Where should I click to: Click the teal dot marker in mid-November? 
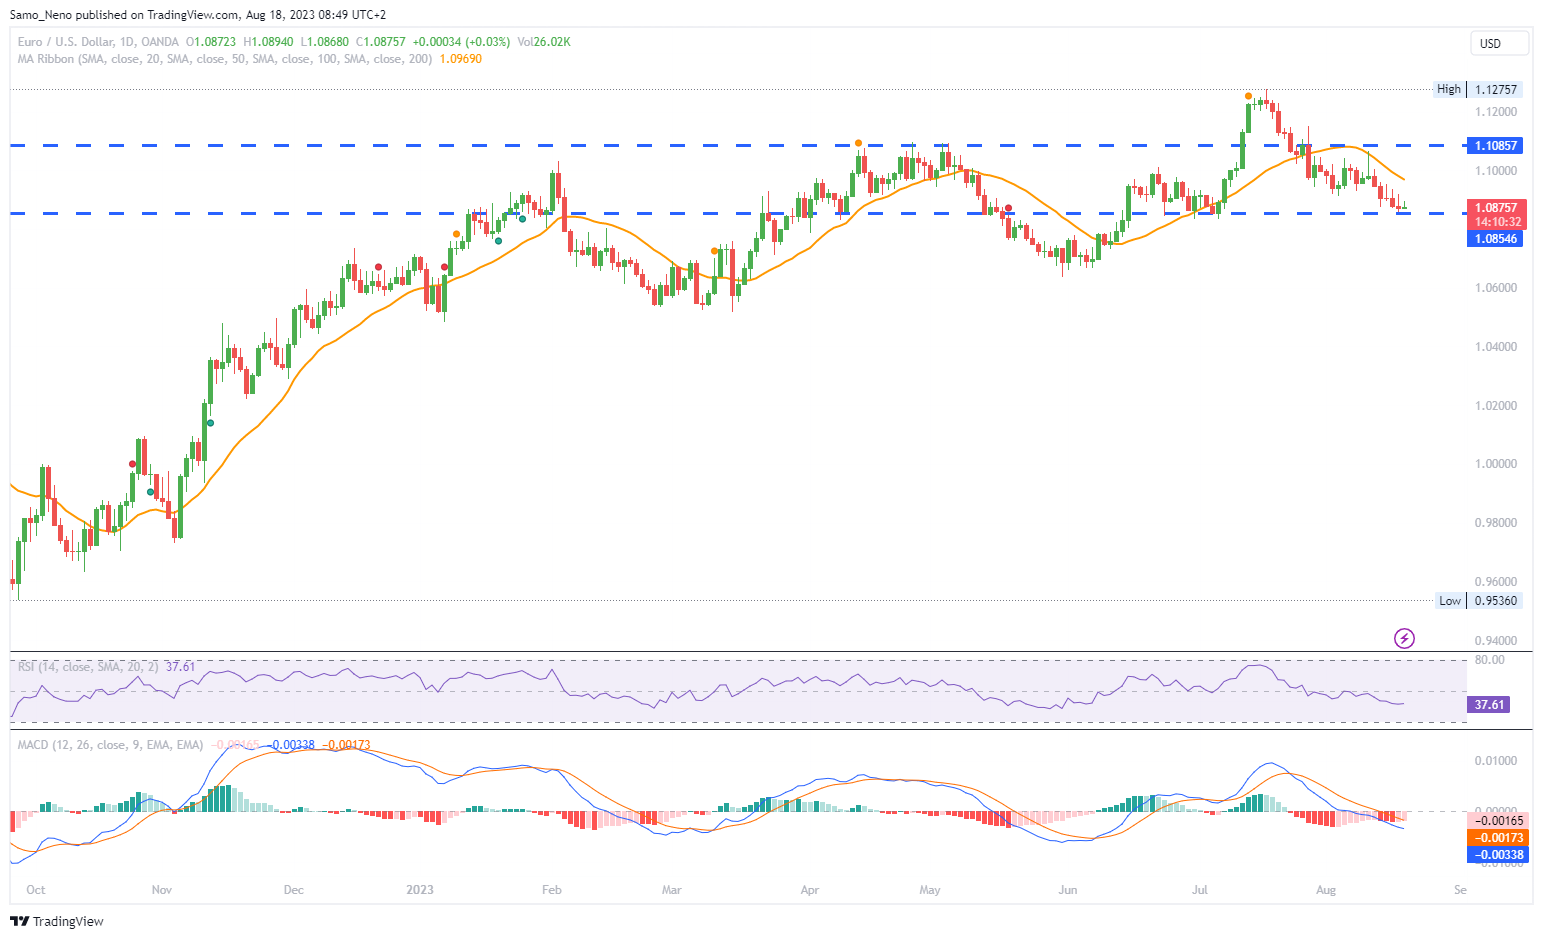point(210,423)
